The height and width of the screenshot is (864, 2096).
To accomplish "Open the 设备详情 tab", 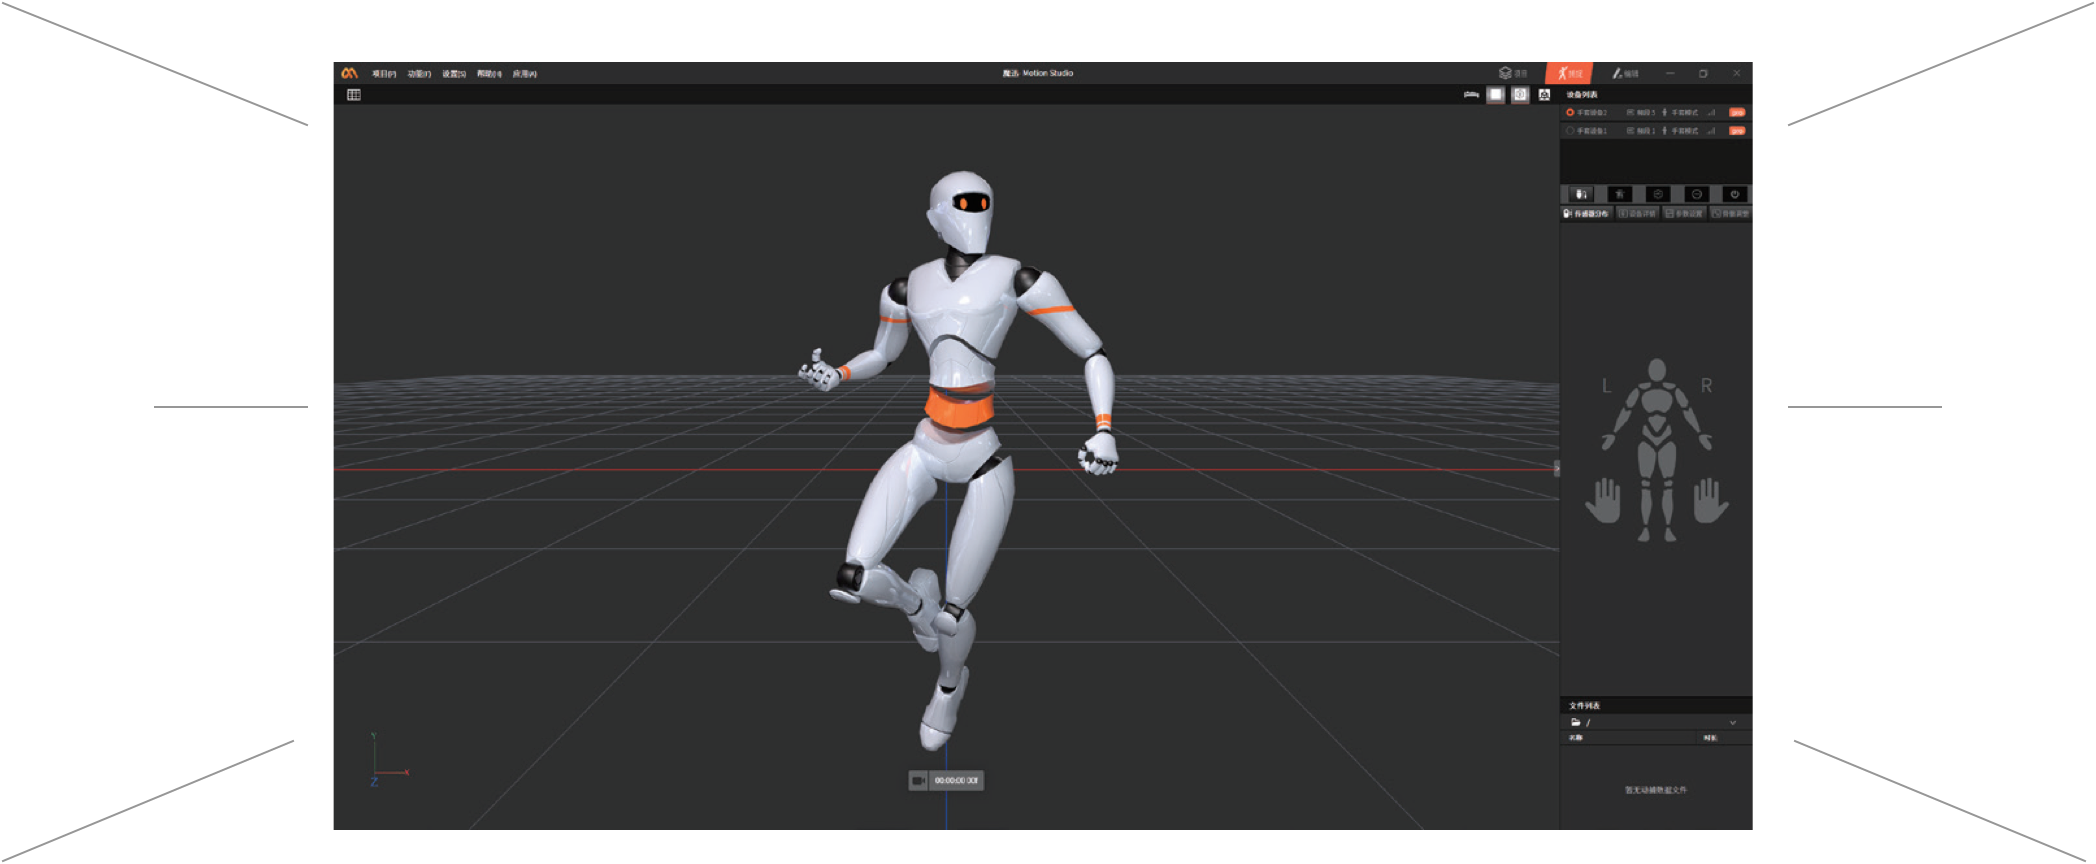I will coord(1638,214).
